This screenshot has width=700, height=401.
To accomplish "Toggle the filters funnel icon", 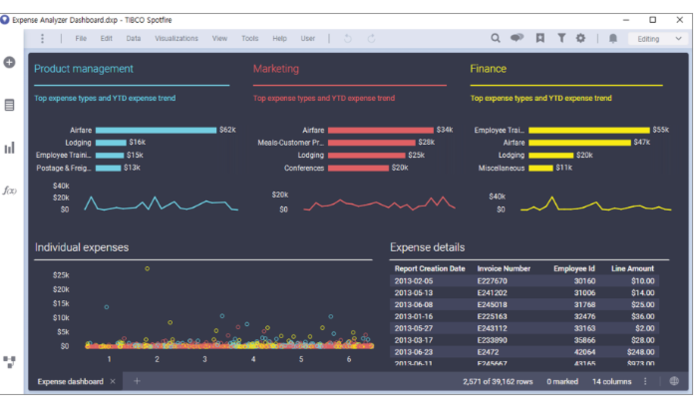I will pyautogui.click(x=561, y=38).
